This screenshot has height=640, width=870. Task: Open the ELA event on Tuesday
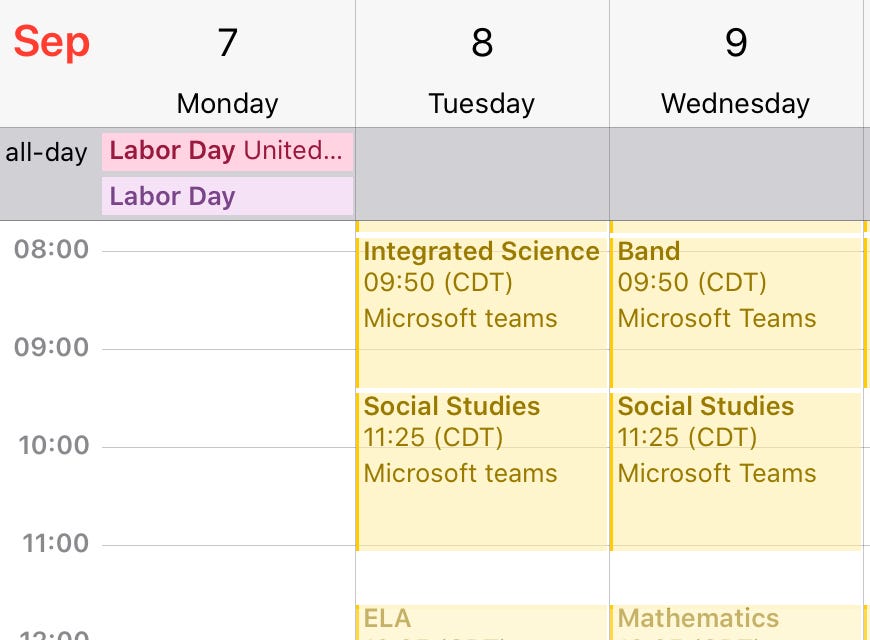point(482,621)
